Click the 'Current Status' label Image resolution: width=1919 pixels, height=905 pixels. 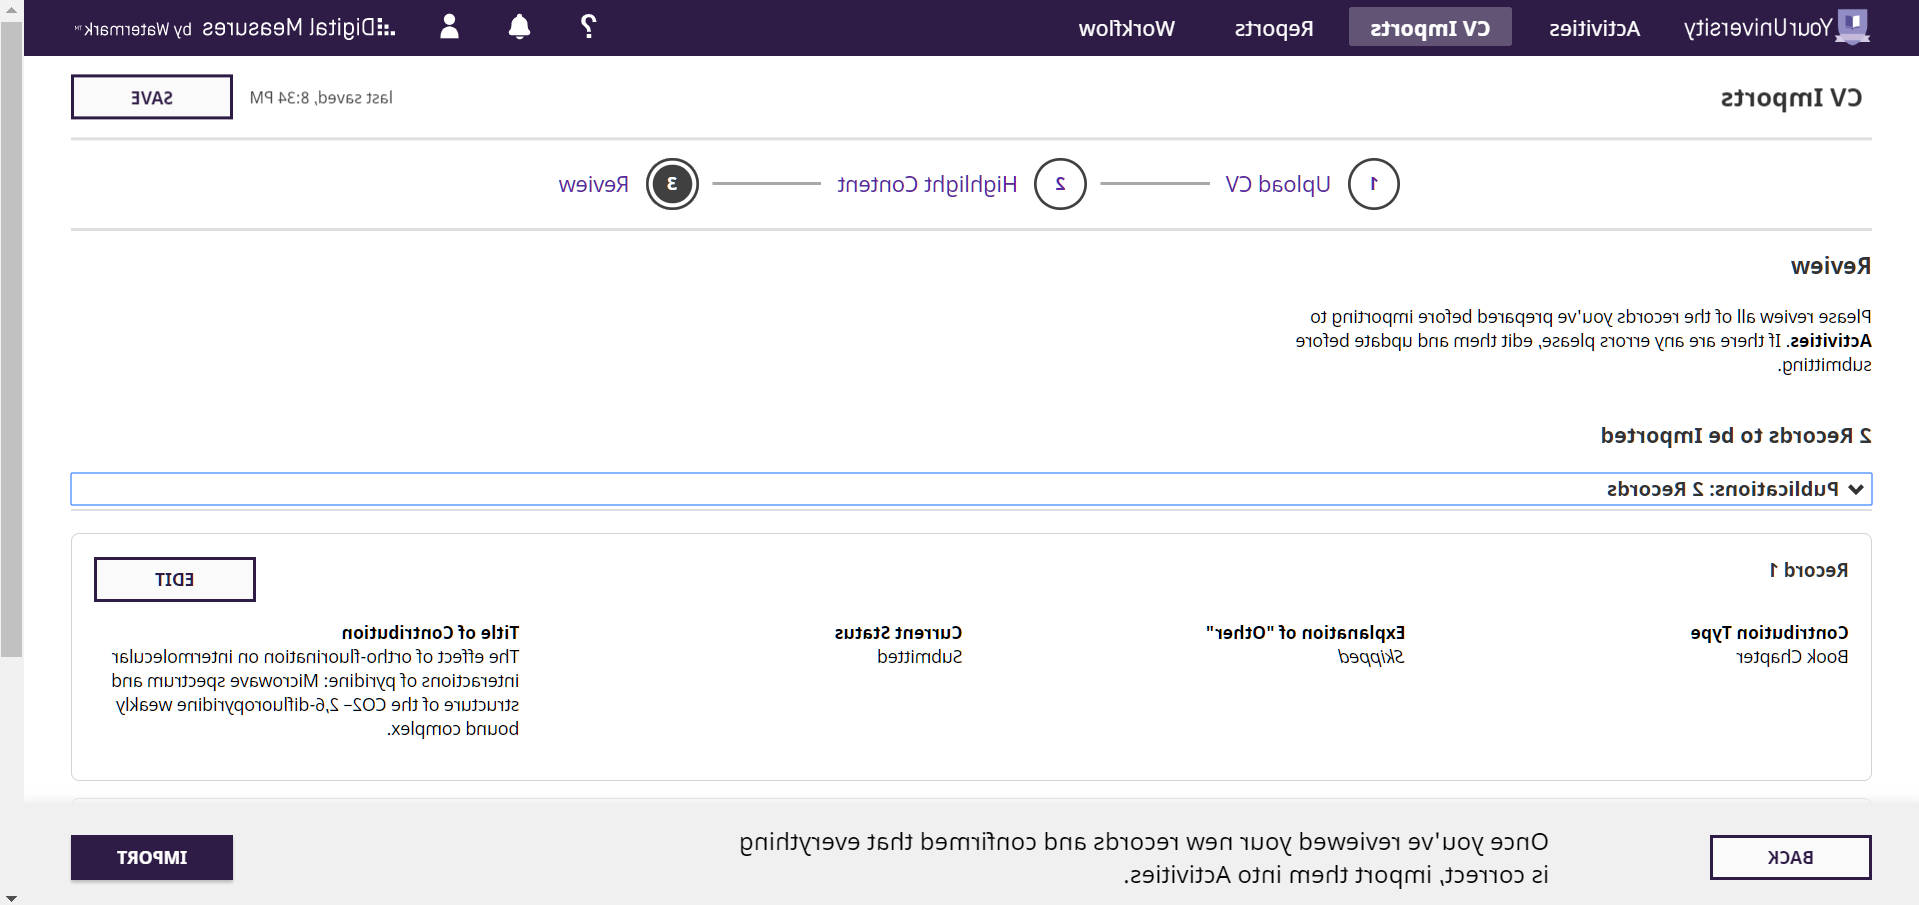pyautogui.click(x=899, y=633)
